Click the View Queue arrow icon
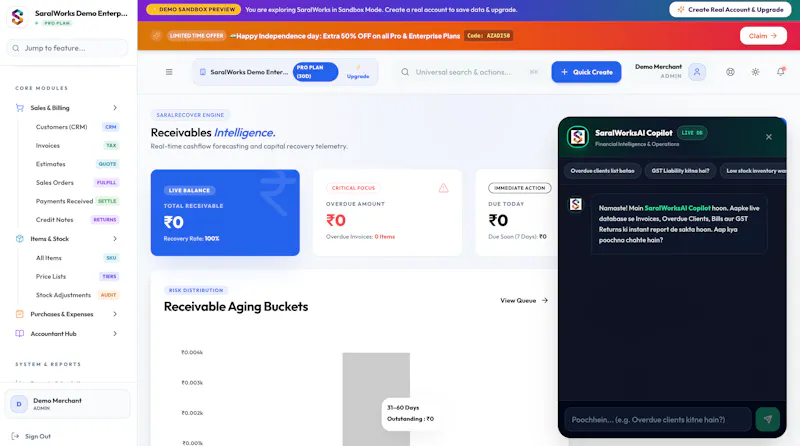Image resolution: width=800 pixels, height=446 pixels. 545,301
